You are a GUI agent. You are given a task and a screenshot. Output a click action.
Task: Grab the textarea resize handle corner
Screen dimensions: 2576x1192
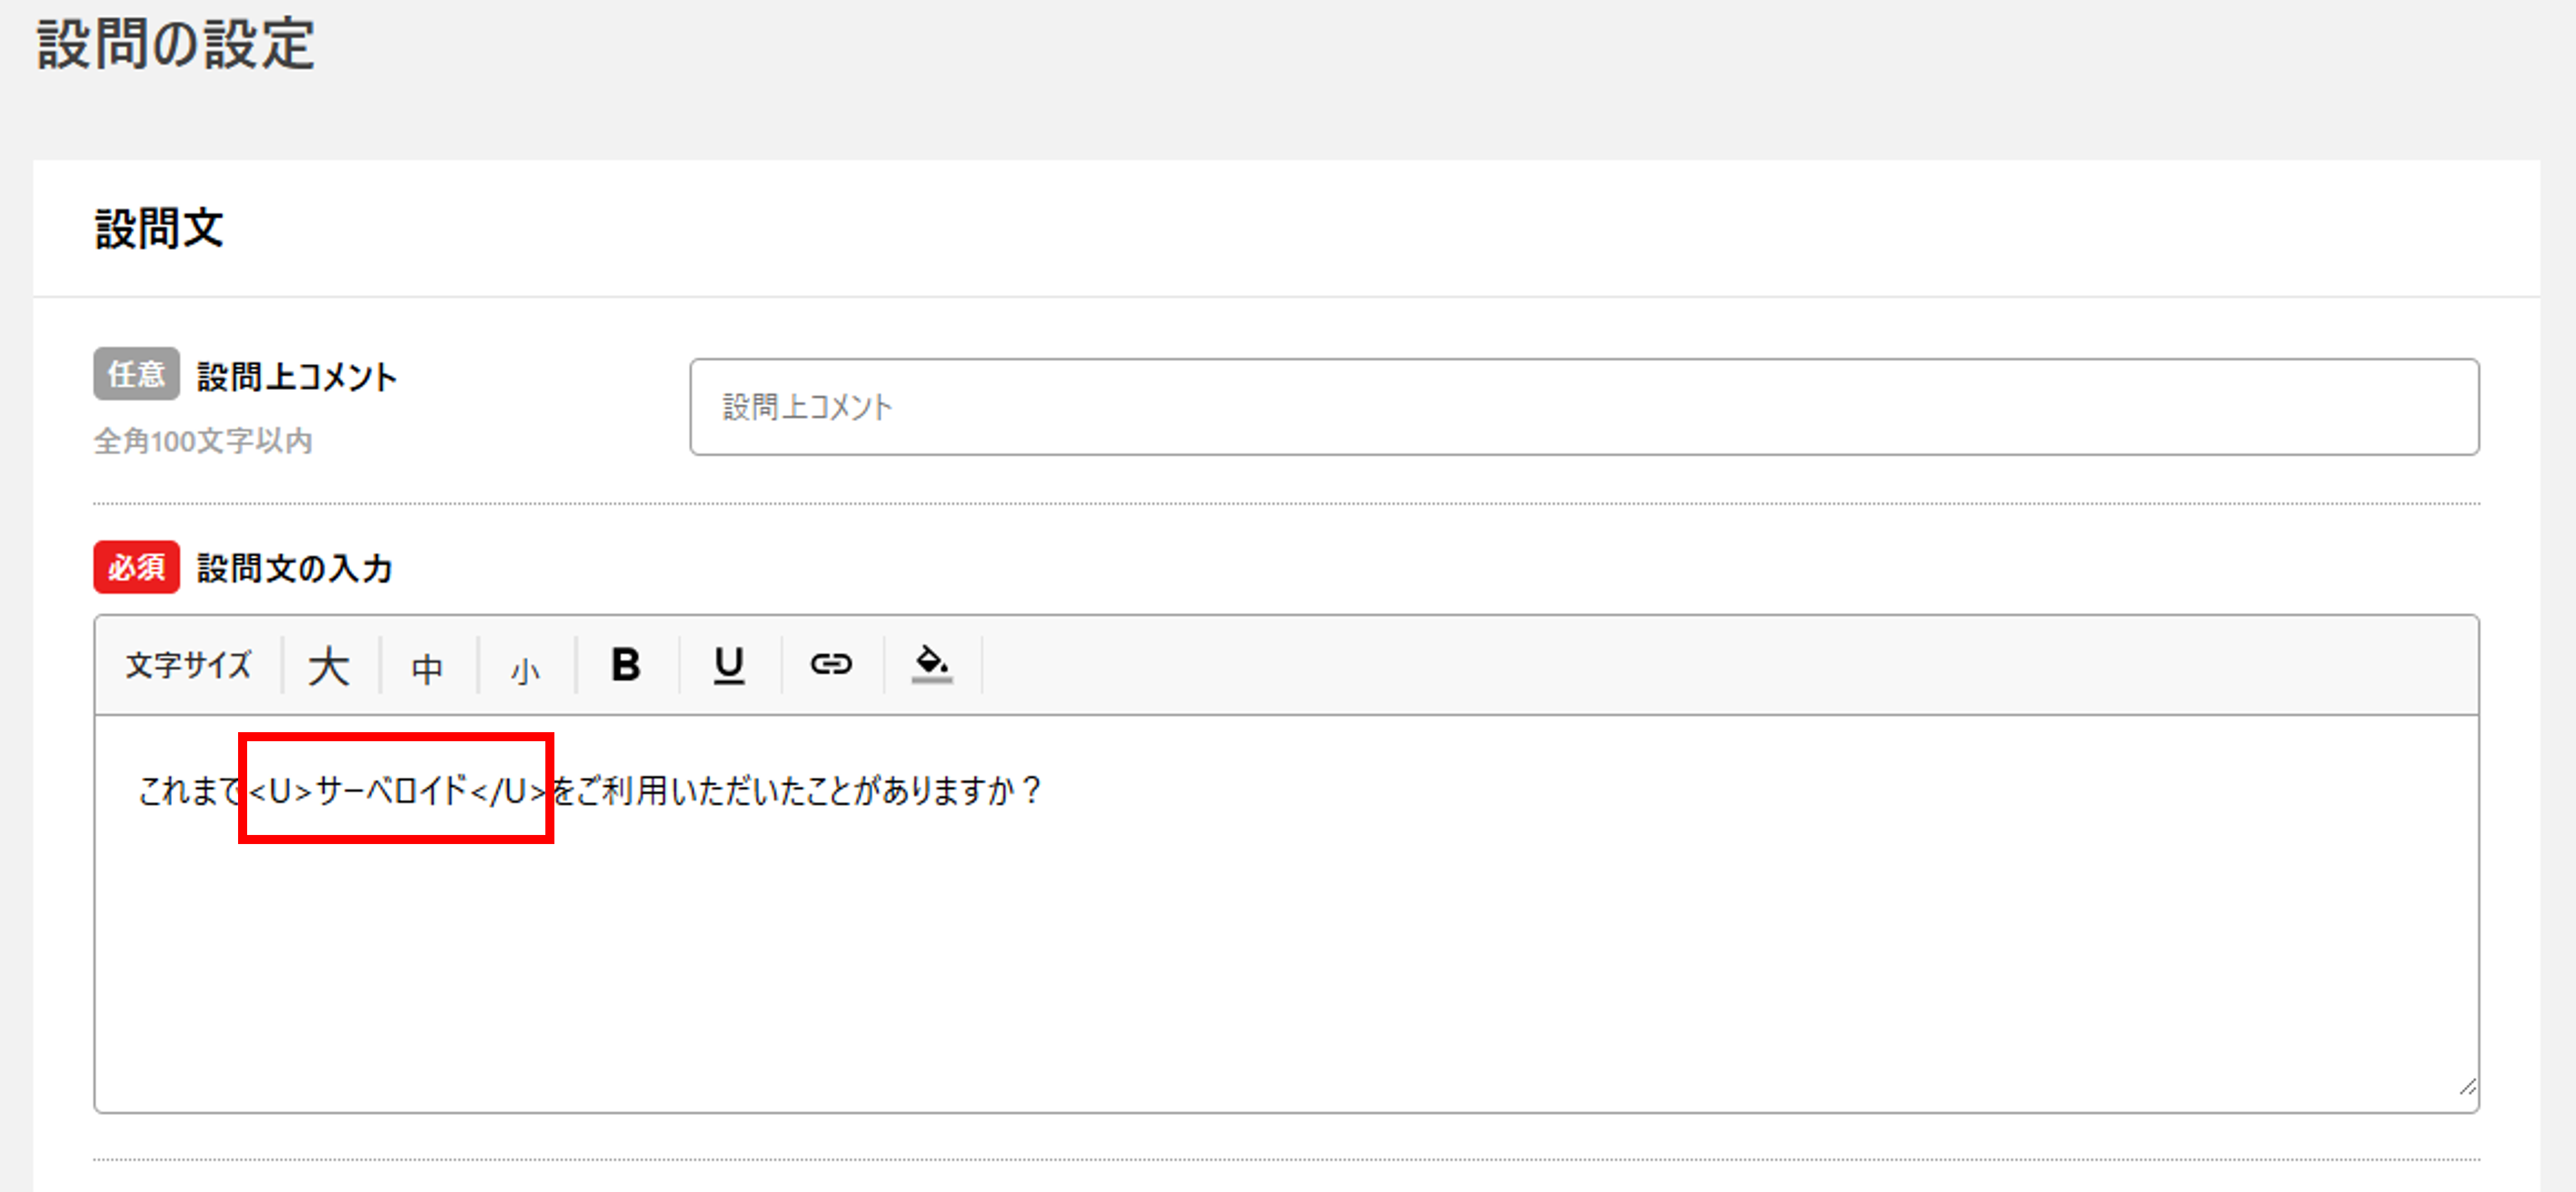[x=2467, y=1087]
